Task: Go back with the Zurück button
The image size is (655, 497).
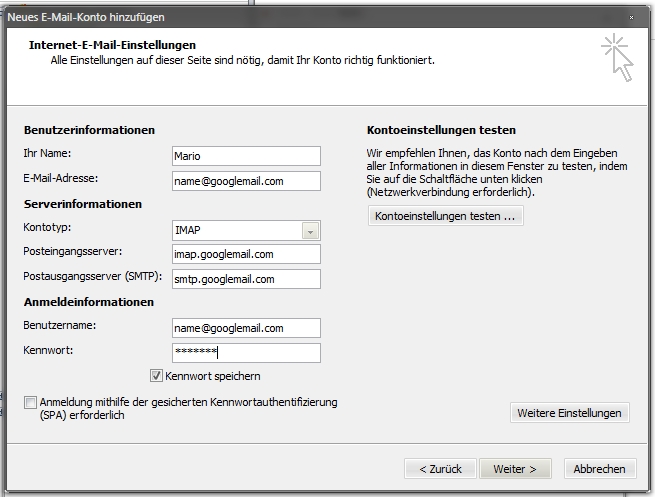Action: tap(439, 468)
